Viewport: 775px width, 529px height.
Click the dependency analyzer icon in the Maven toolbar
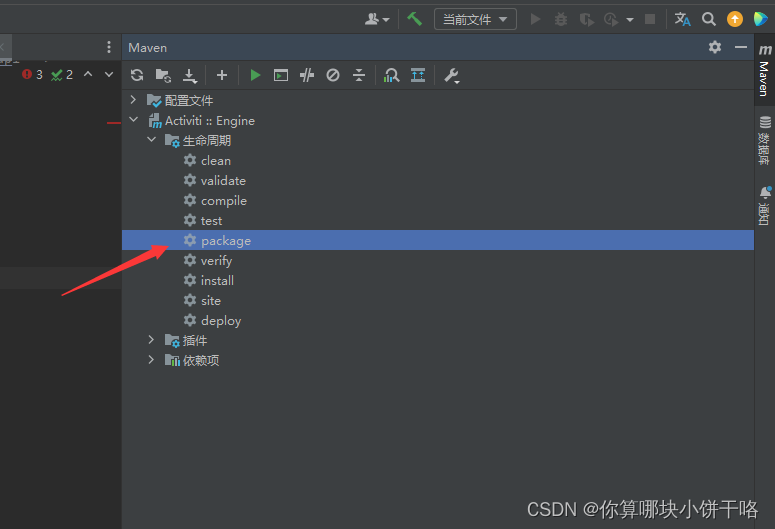pyautogui.click(x=391, y=75)
